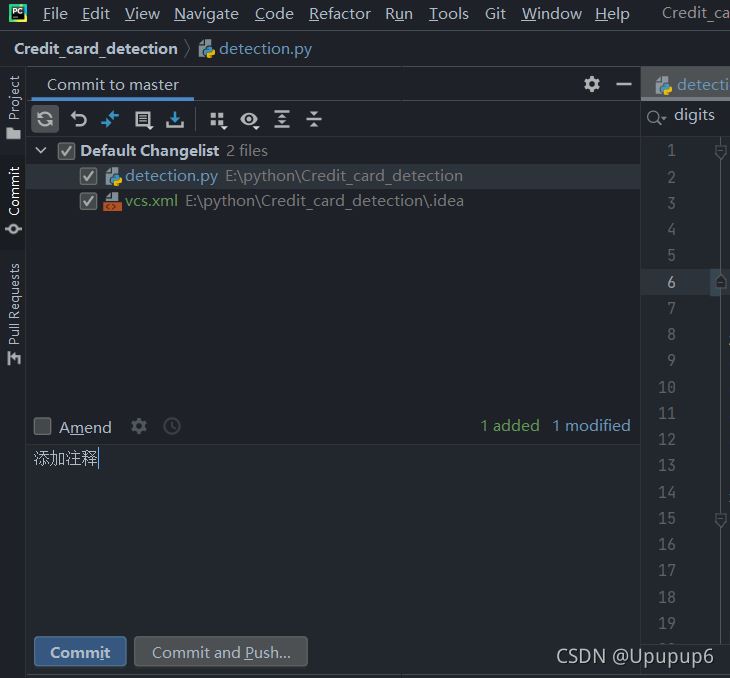Click the Shelve changes download icon
The width and height of the screenshot is (730, 678).
point(175,120)
